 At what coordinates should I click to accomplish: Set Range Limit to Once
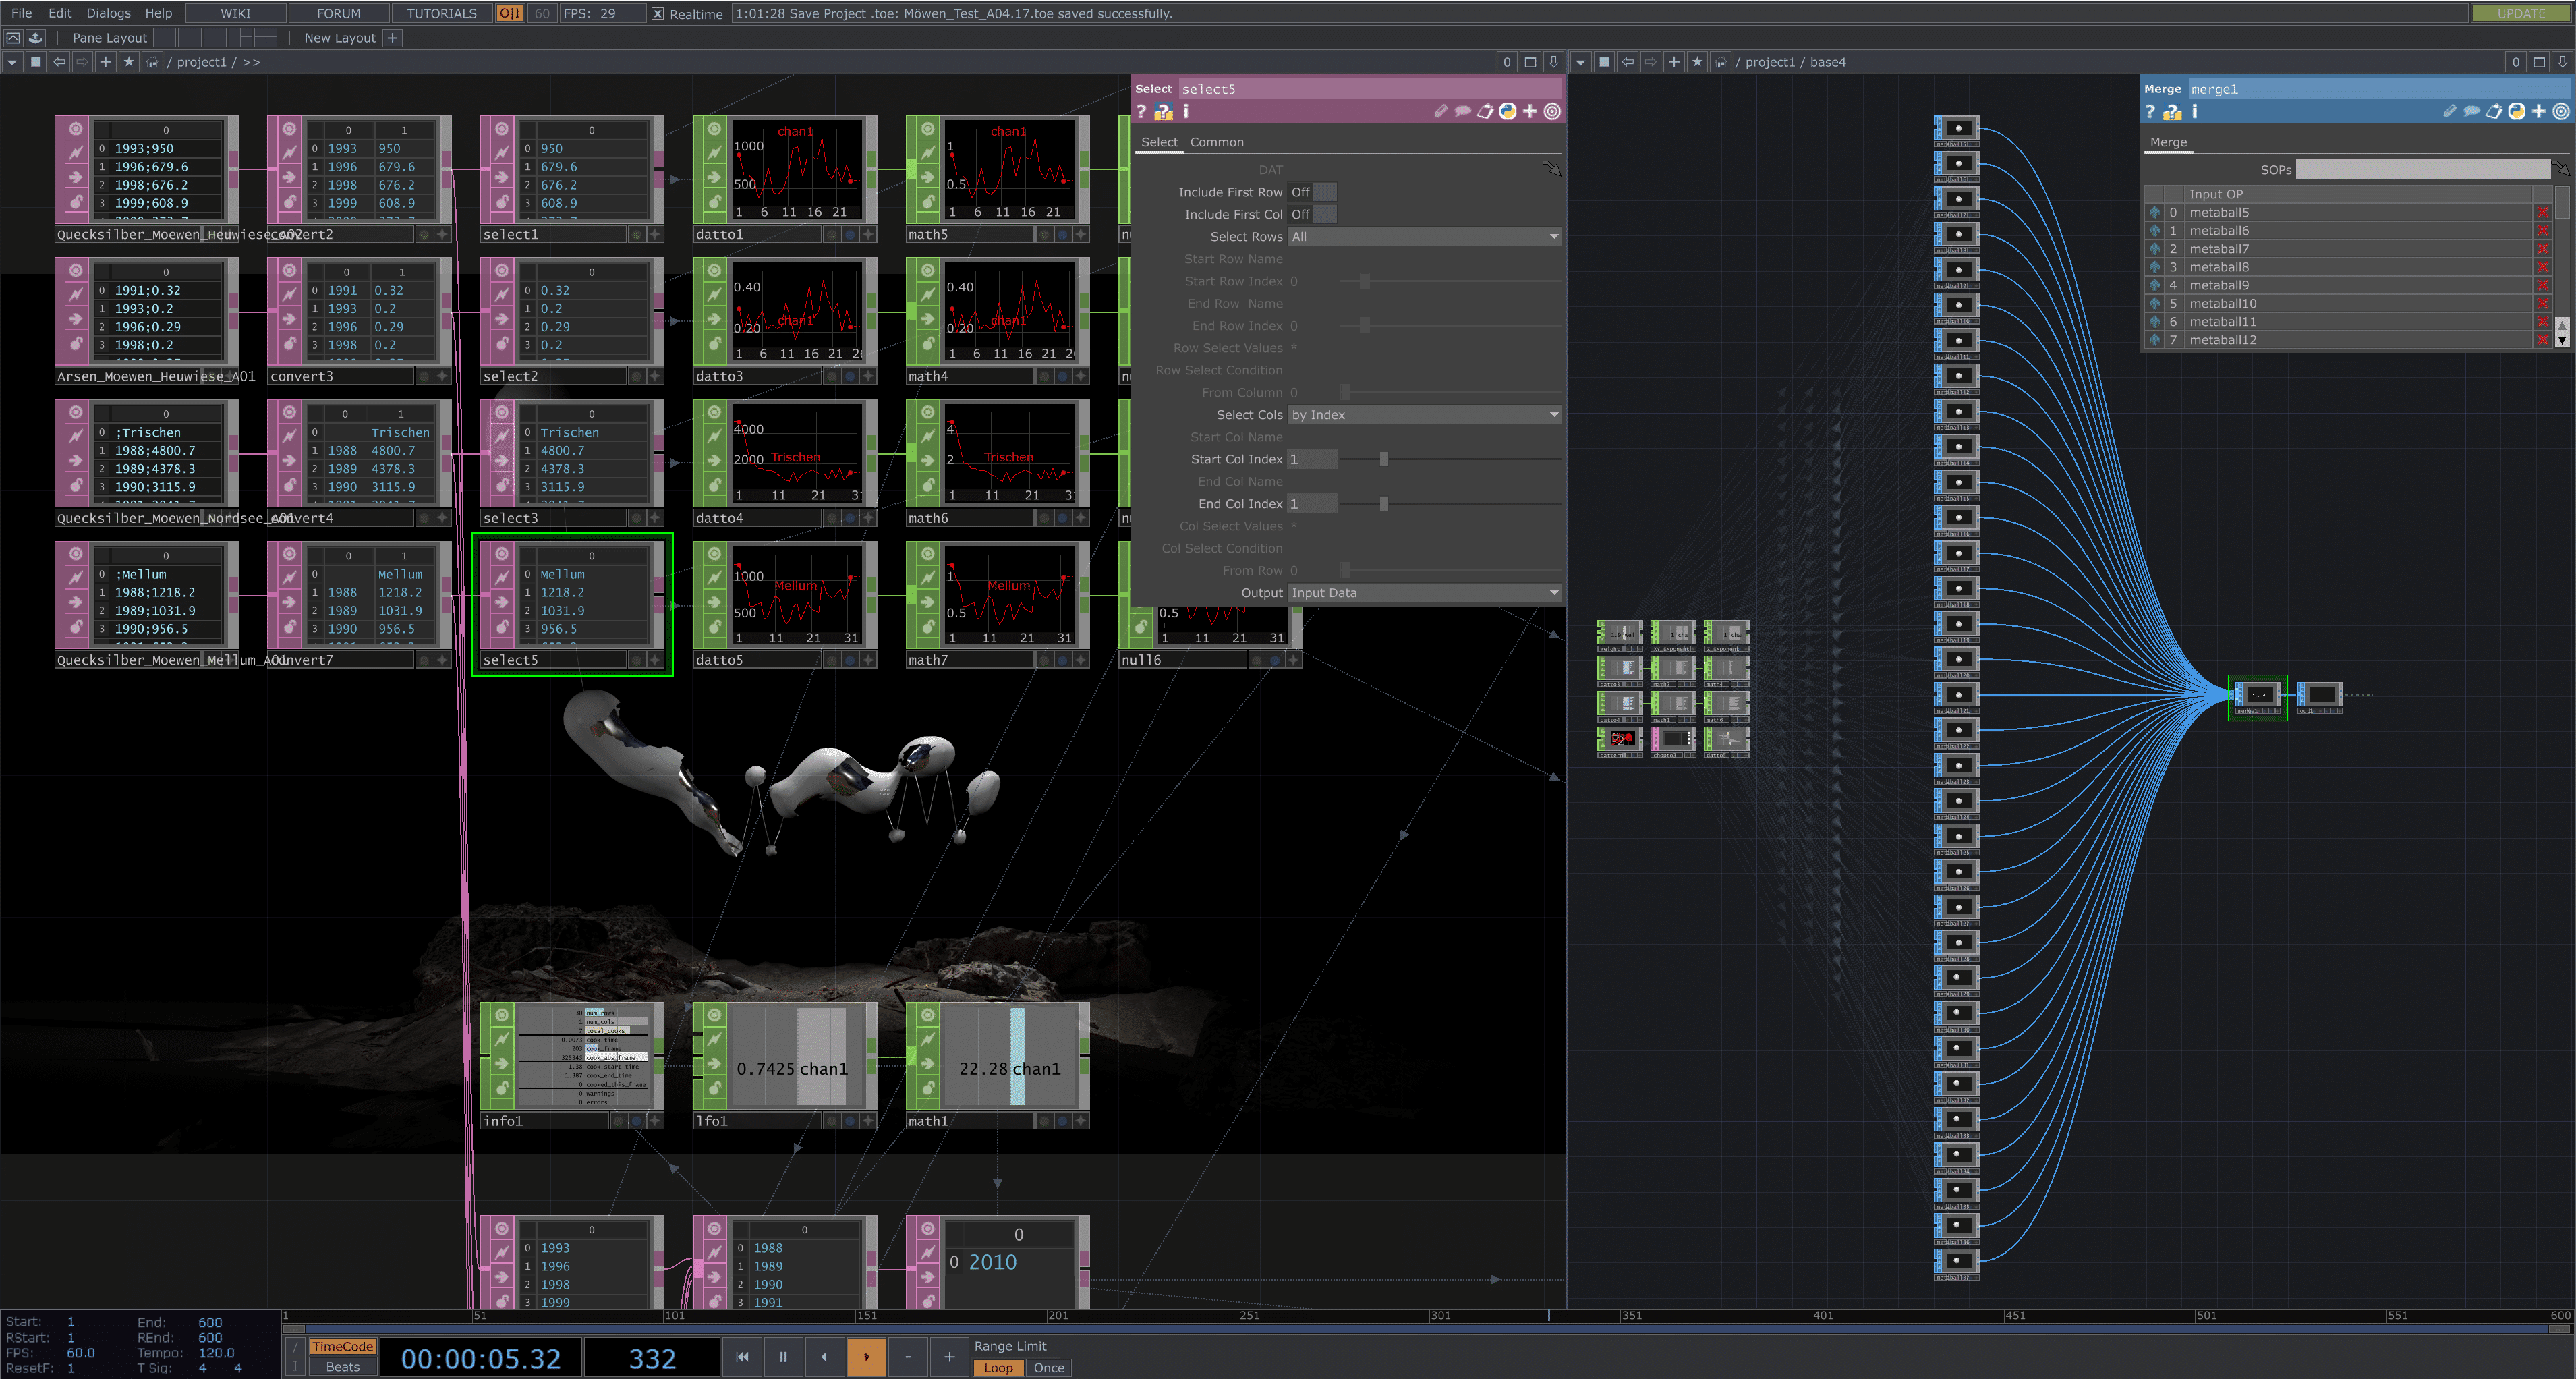tap(1048, 1368)
